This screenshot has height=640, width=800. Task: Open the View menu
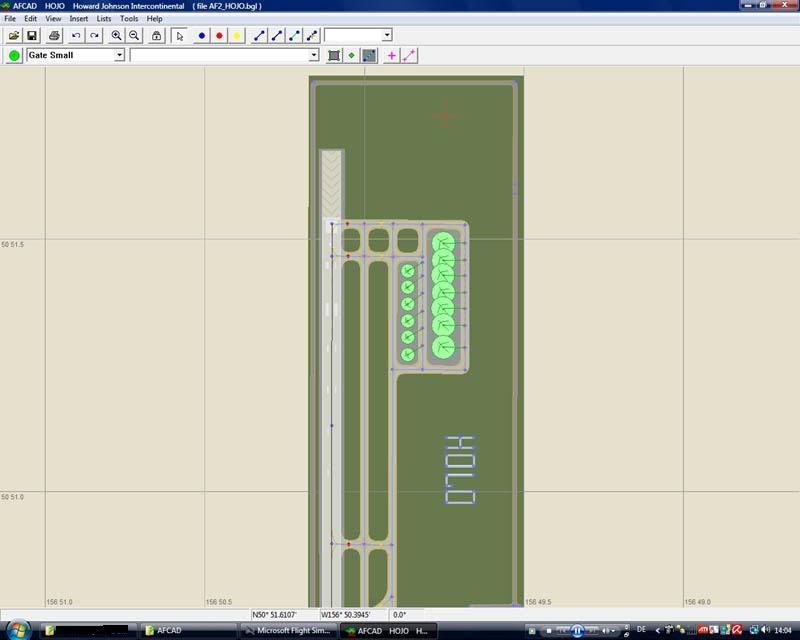[53, 19]
